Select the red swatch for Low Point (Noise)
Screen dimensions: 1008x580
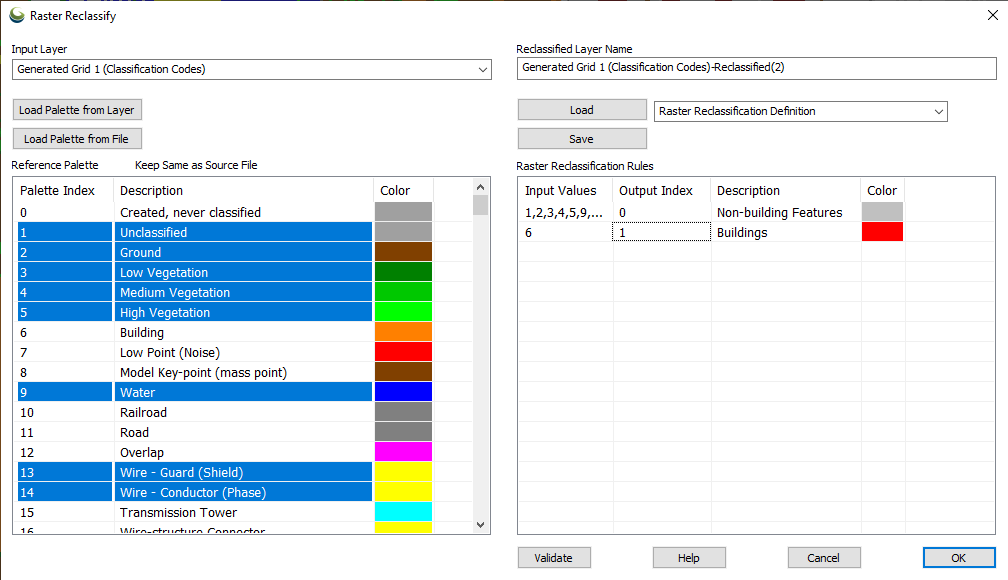click(x=403, y=351)
